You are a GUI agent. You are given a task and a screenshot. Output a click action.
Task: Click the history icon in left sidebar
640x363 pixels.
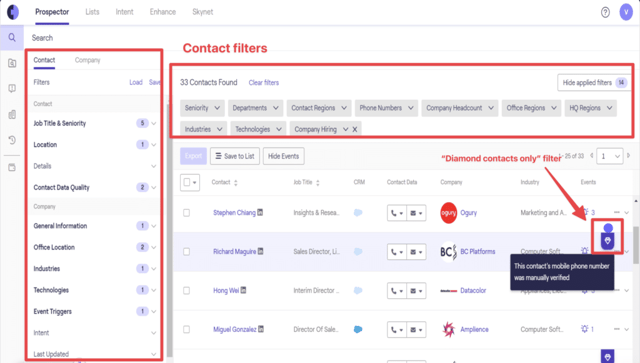12,140
